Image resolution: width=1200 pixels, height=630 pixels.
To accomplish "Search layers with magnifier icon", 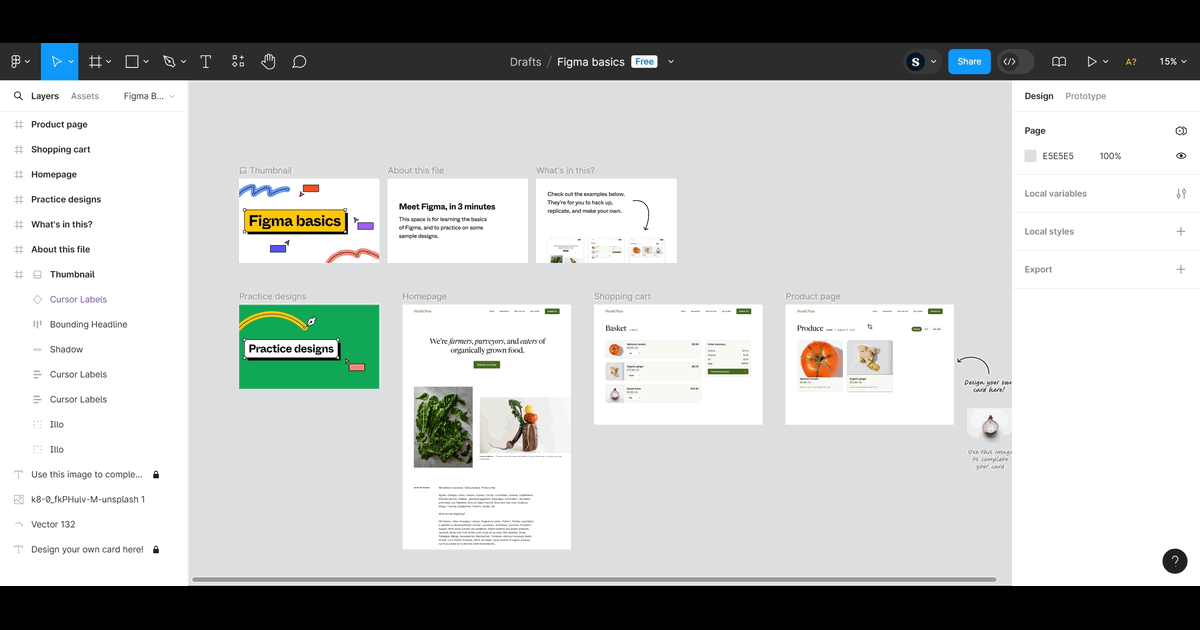I will tap(18, 96).
